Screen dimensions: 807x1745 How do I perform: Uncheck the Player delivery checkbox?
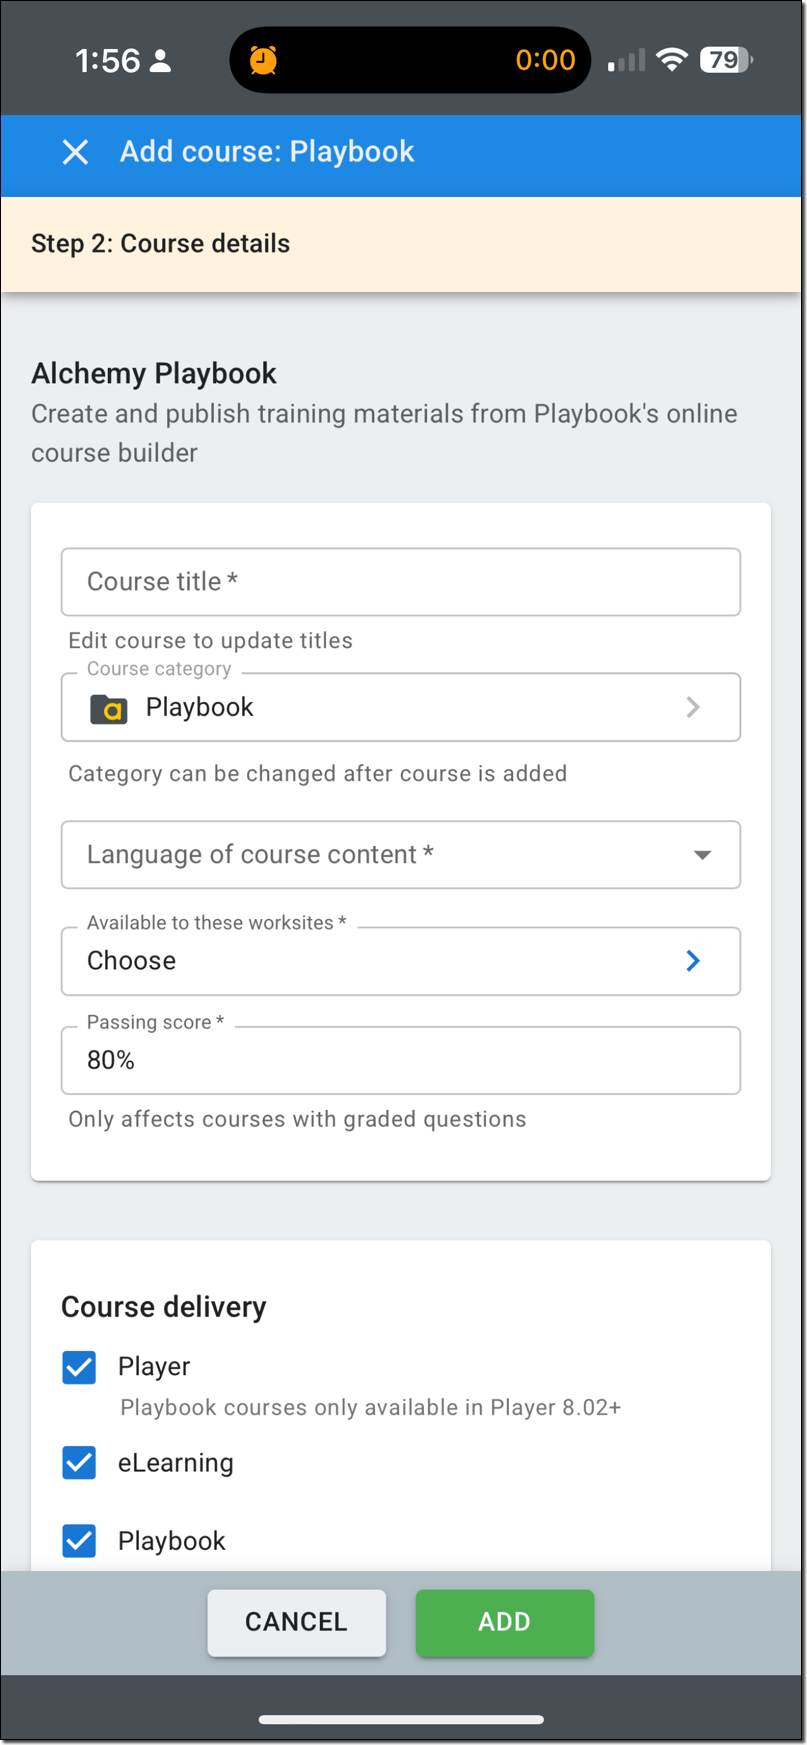click(x=79, y=1367)
